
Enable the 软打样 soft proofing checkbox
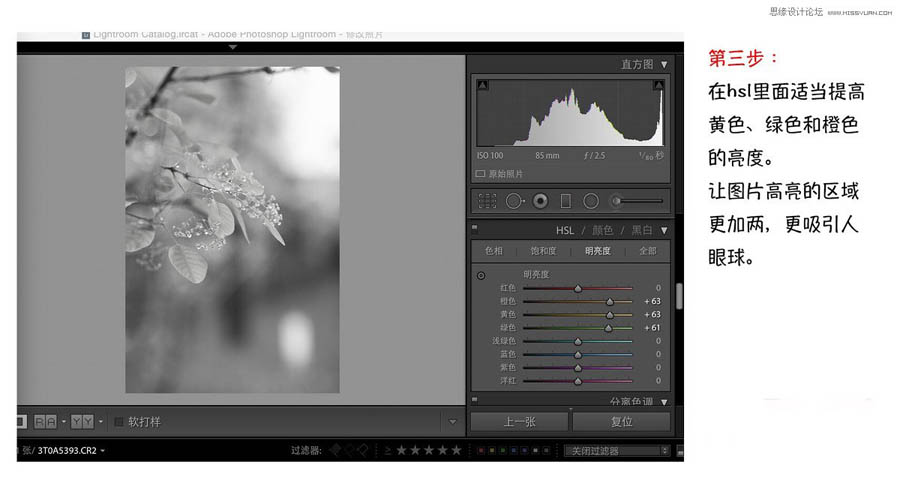point(119,422)
